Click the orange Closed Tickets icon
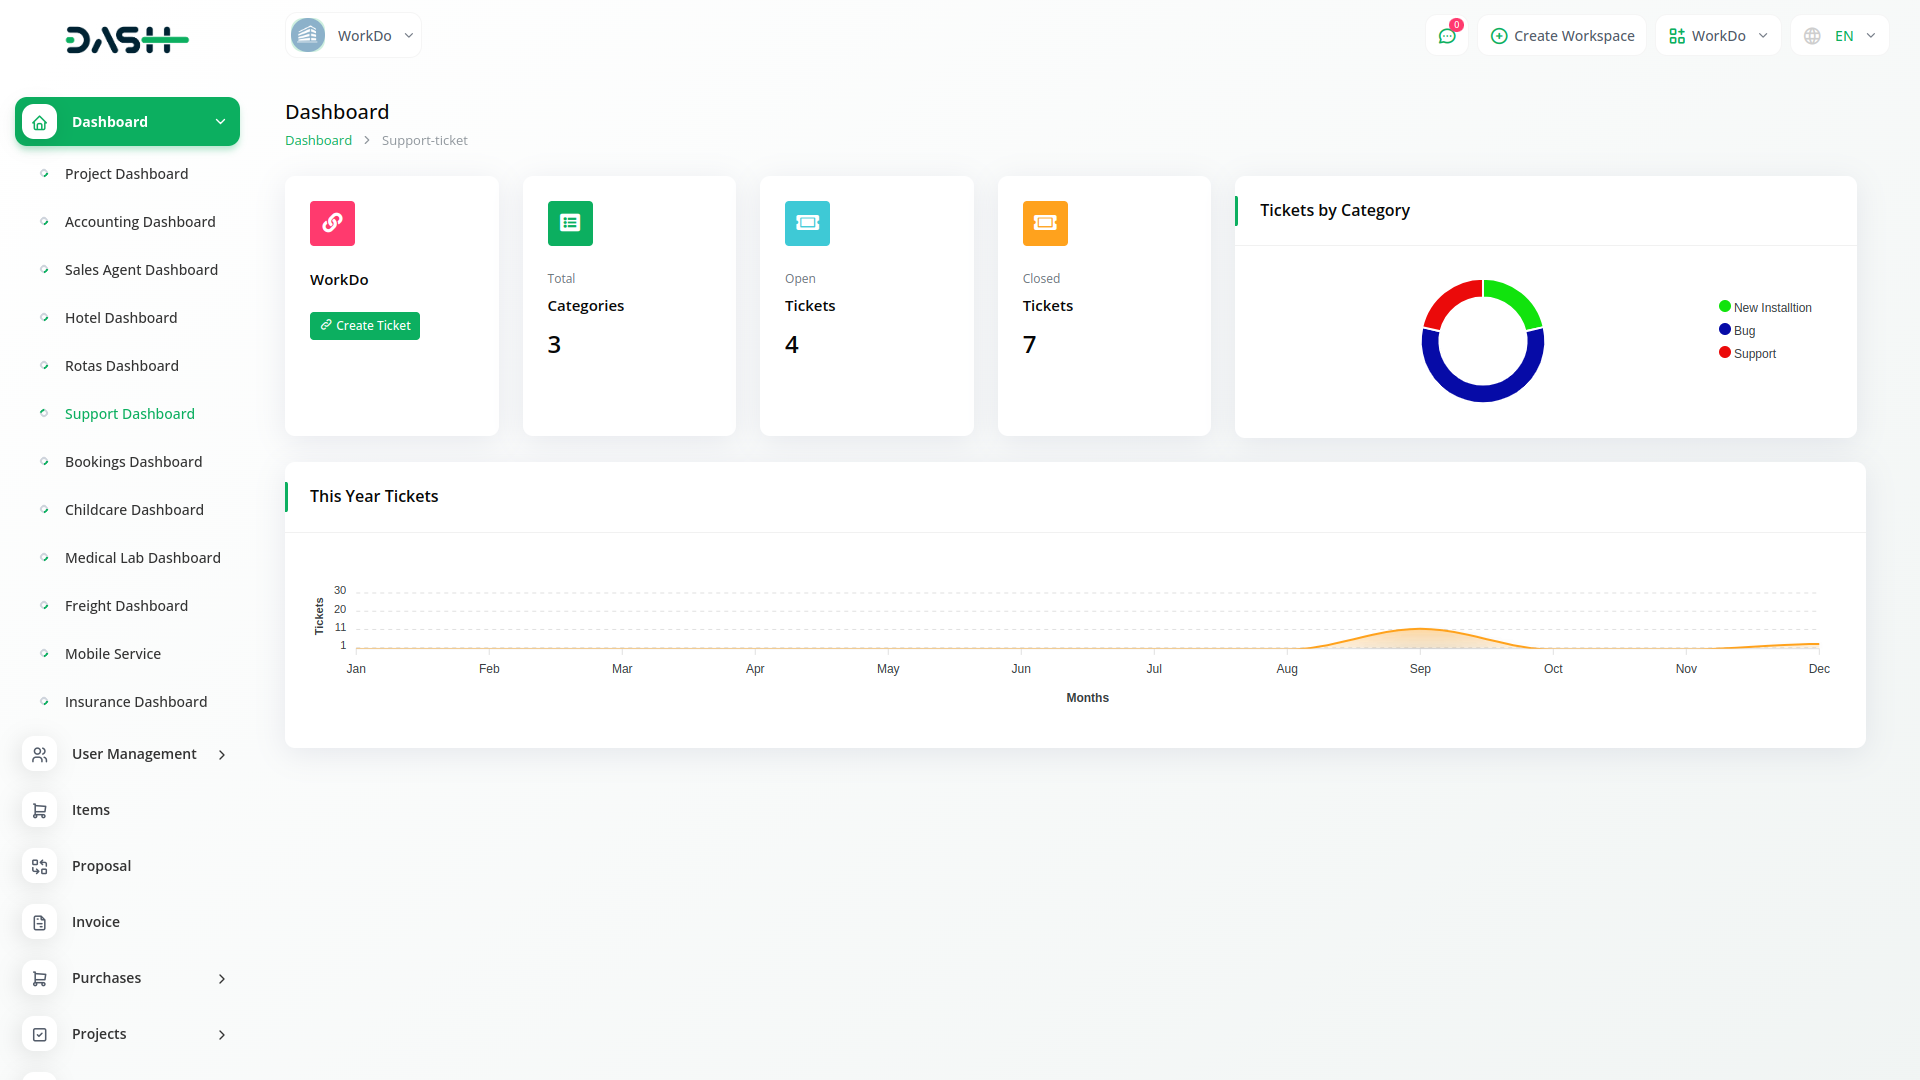The image size is (1920, 1080). pos(1044,223)
